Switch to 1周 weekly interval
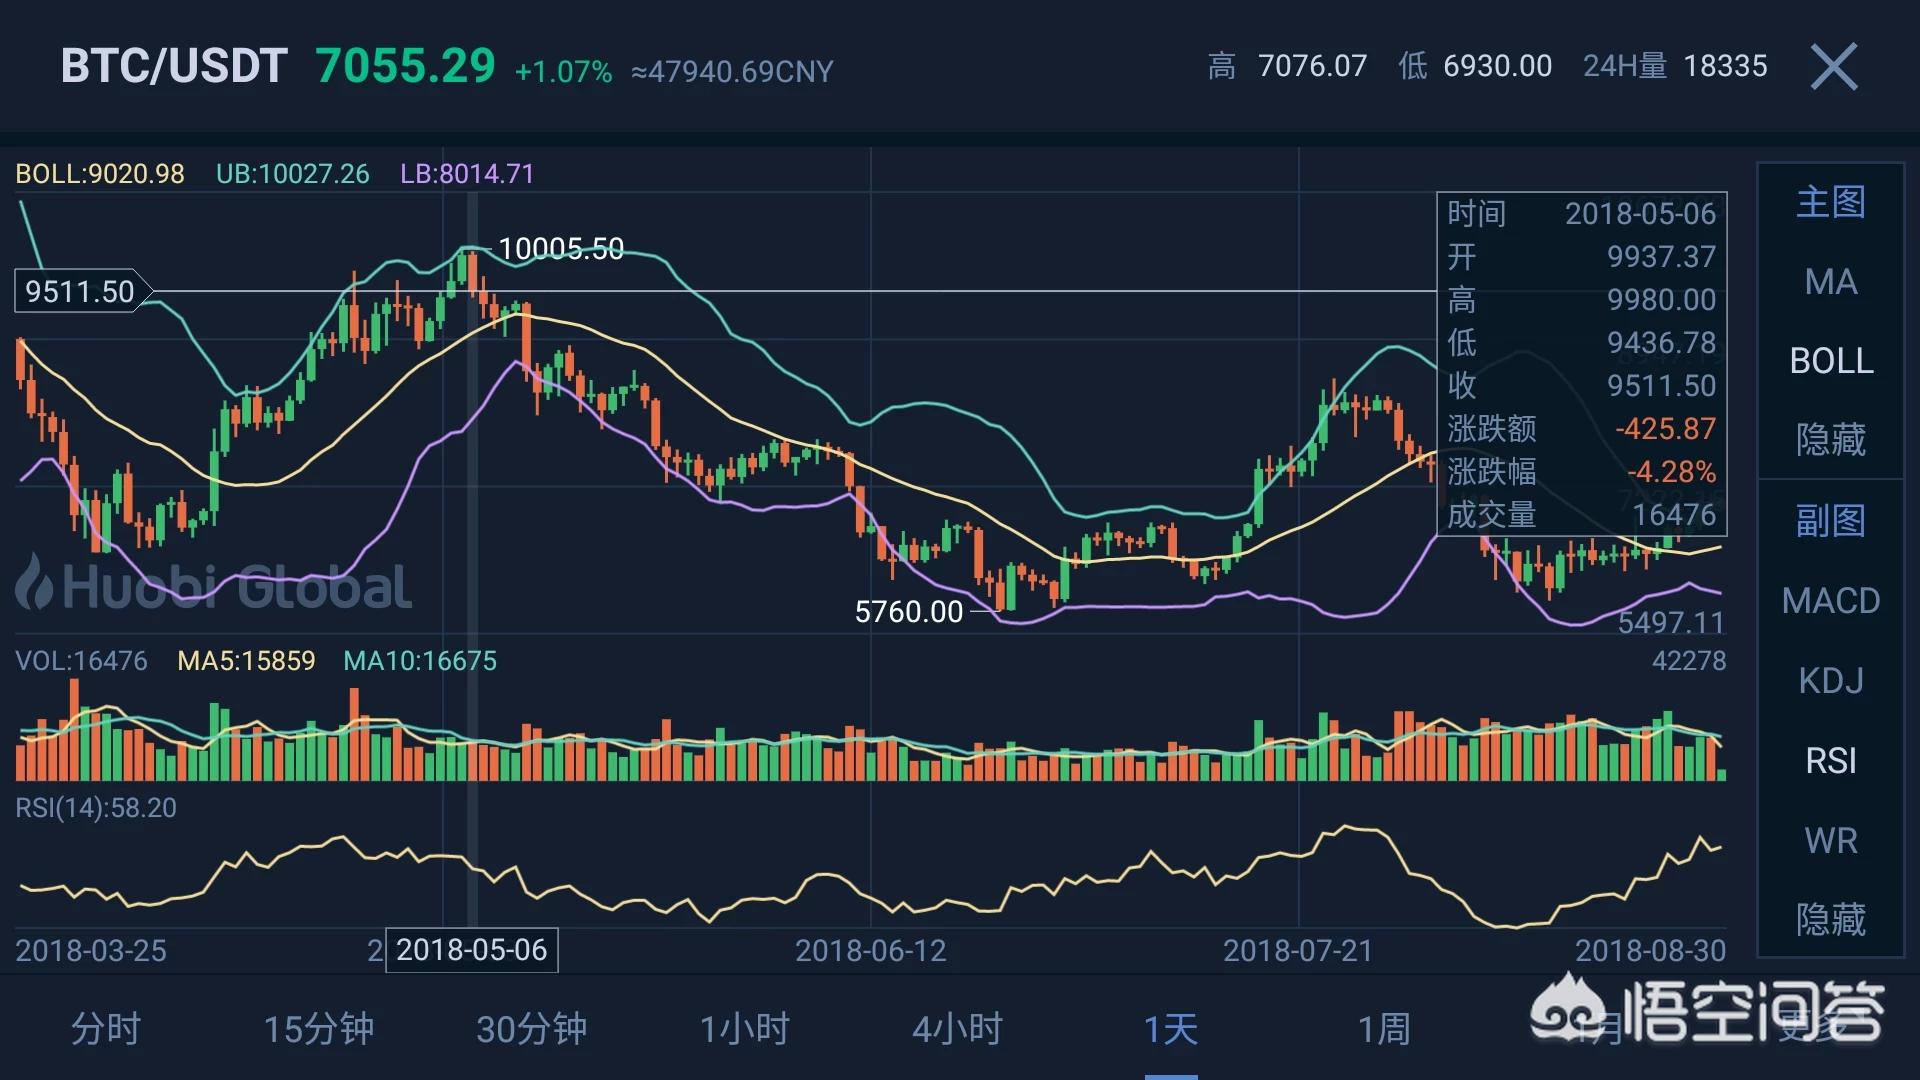 pyautogui.click(x=1384, y=1029)
